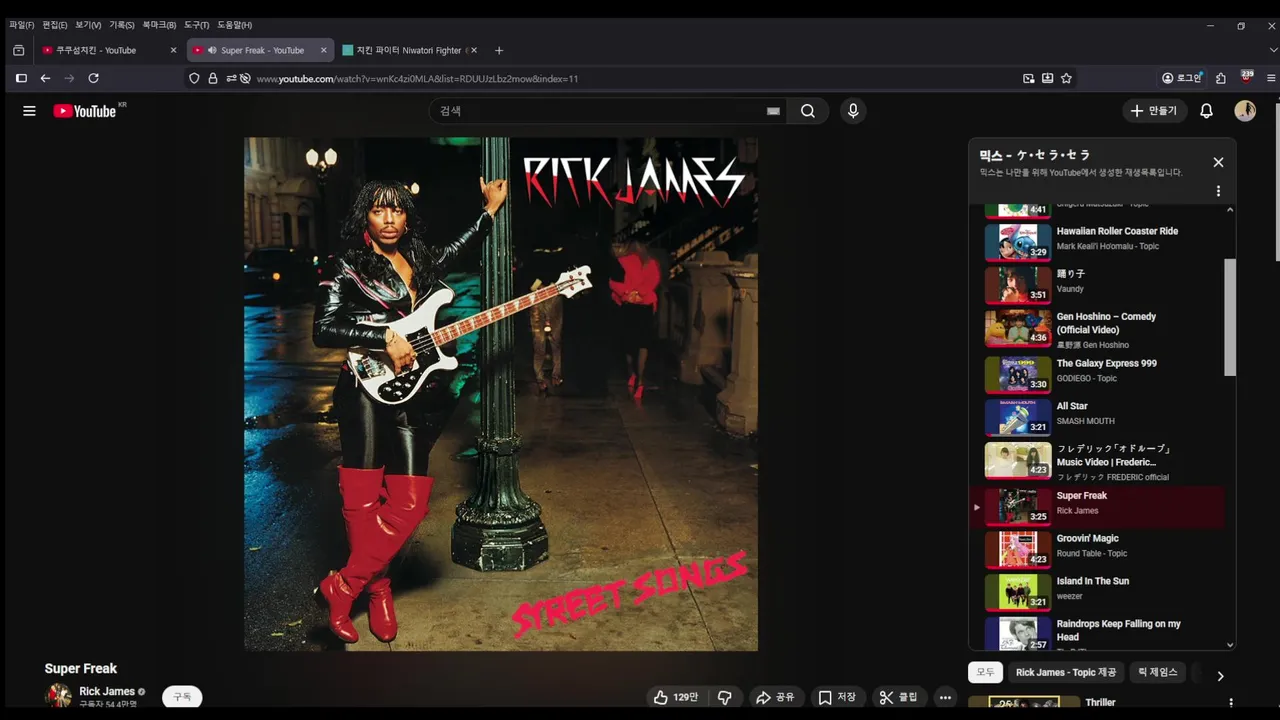Create a clip with 클립
This screenshot has height=720, width=1280.
[898, 697]
